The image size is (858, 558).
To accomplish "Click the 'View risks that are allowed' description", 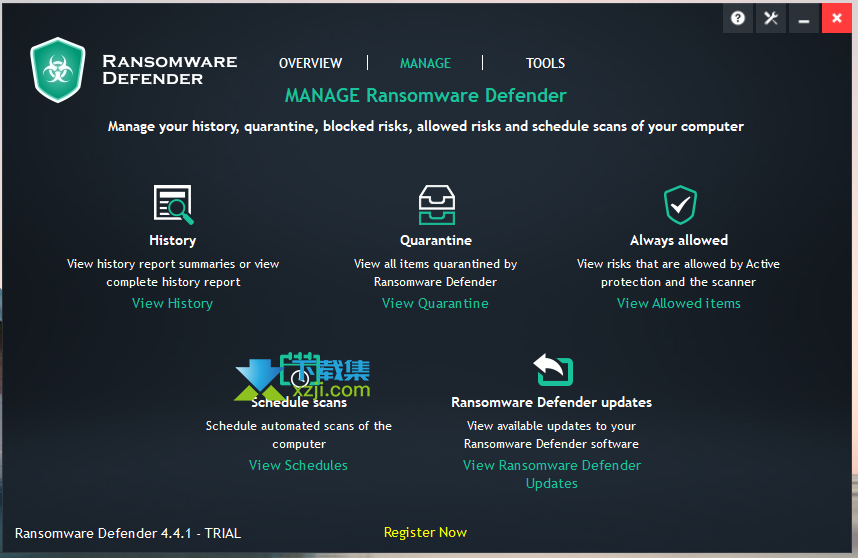I will pyautogui.click(x=679, y=272).
